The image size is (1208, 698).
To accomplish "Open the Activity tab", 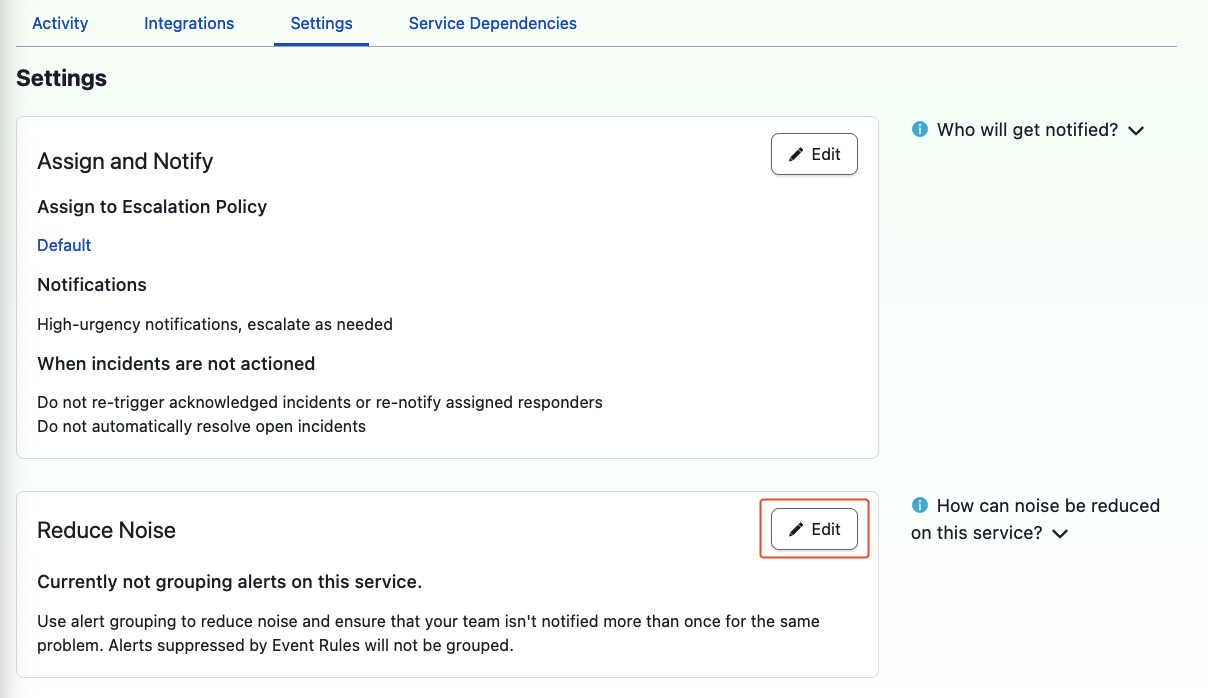I will coord(60,23).
